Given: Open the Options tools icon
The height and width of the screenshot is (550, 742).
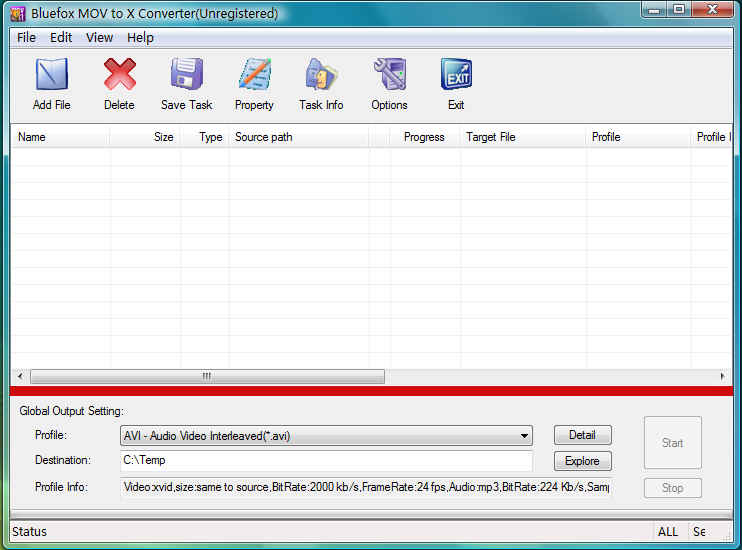Looking at the screenshot, I should 389,74.
